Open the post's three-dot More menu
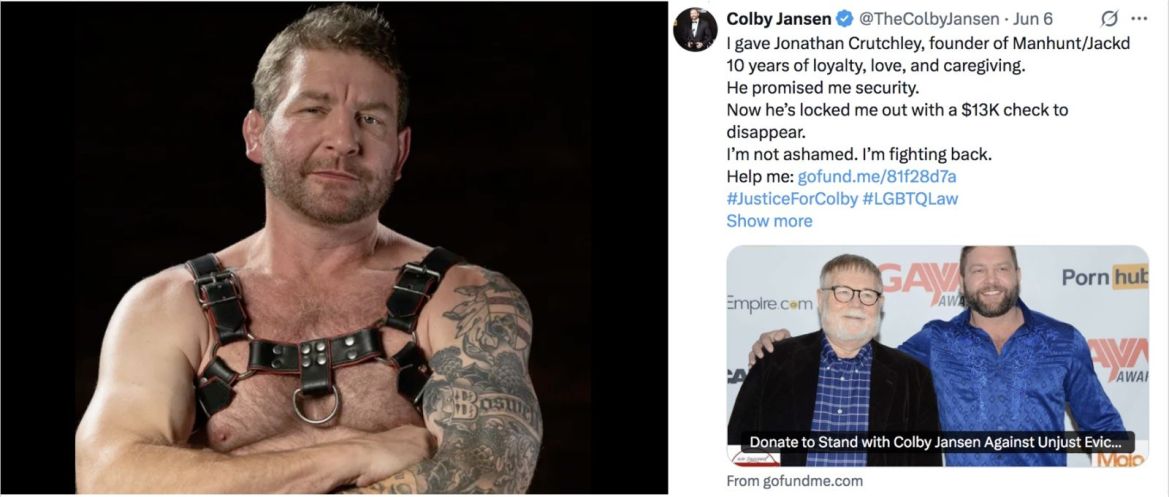Viewport: 1169px width, 497px height. [1138, 19]
